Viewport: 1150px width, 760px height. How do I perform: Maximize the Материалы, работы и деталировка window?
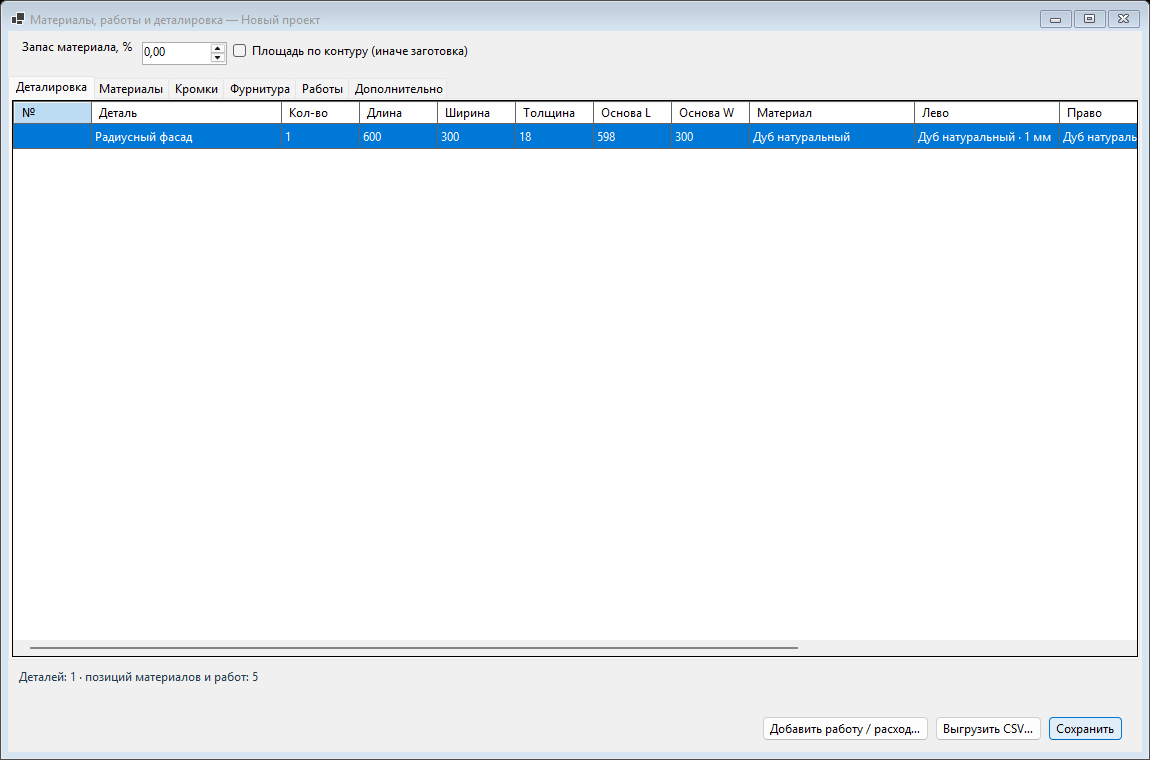tap(1090, 19)
